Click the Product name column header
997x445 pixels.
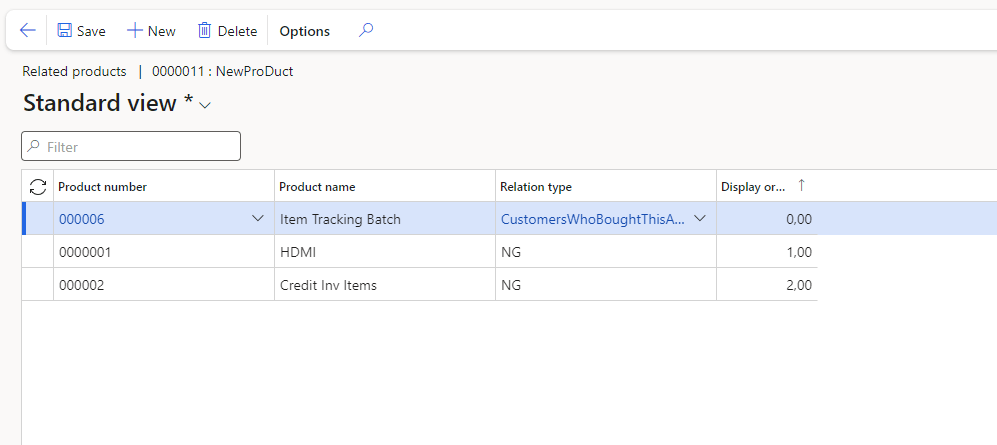[x=317, y=187]
